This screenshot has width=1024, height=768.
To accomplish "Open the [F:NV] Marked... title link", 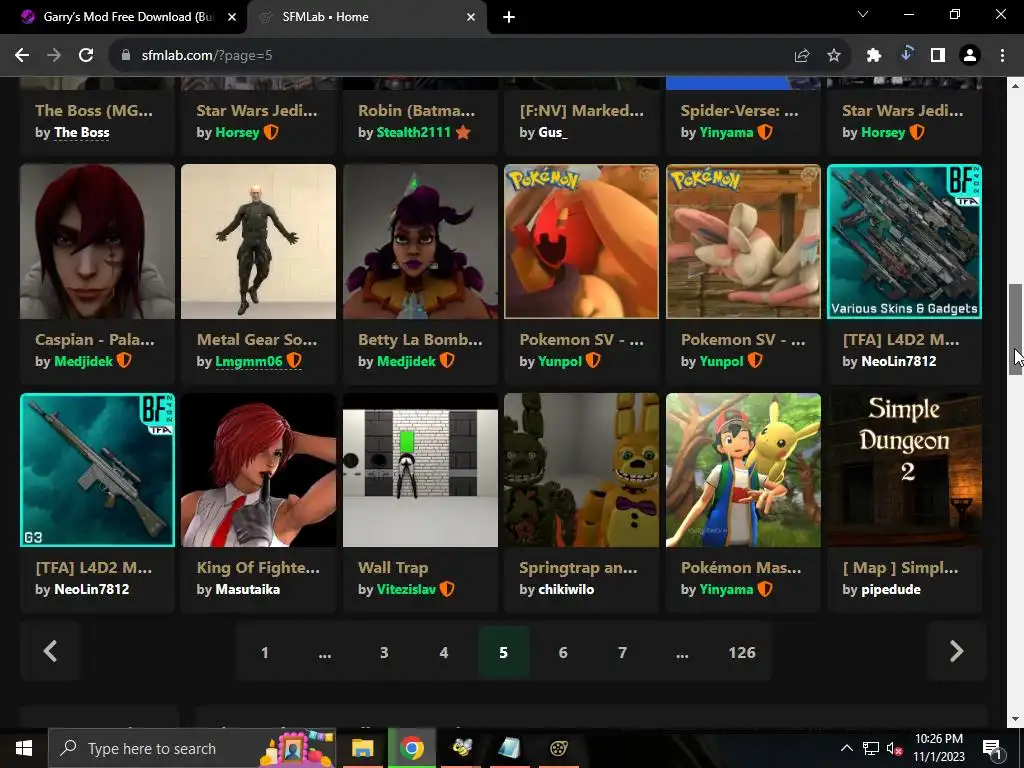I will point(581,110).
